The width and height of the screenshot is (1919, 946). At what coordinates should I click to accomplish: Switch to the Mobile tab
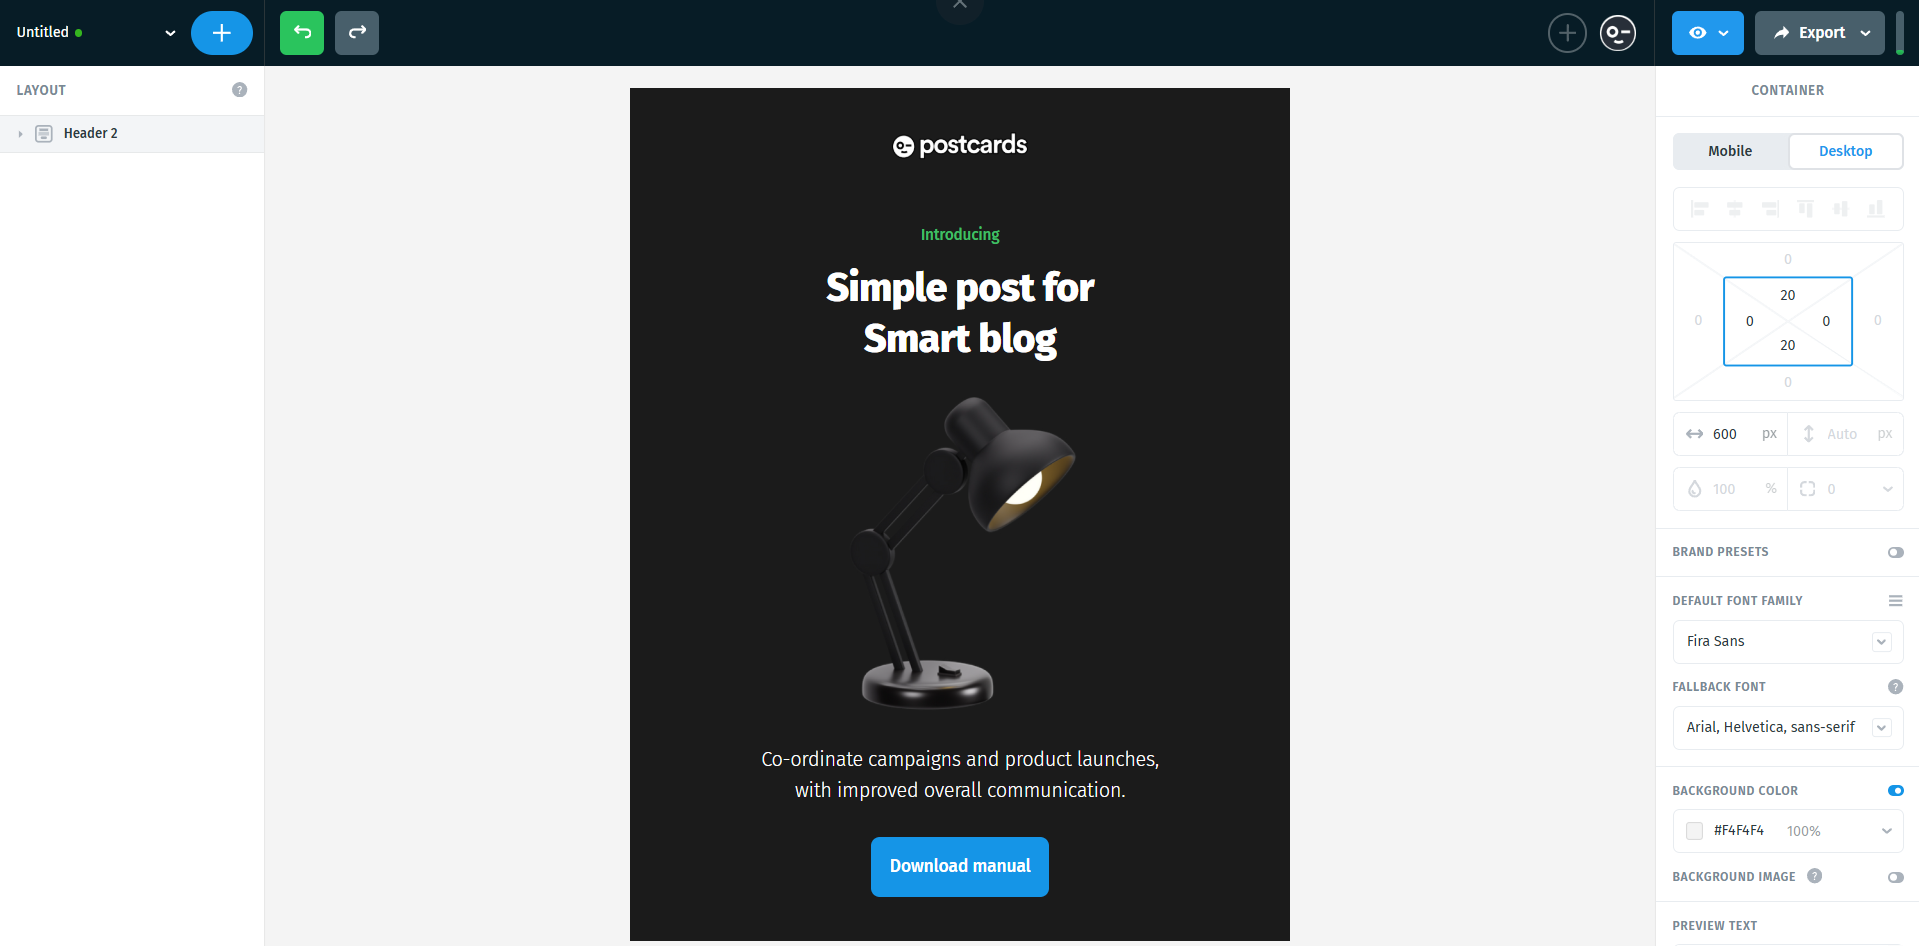pyautogui.click(x=1730, y=151)
